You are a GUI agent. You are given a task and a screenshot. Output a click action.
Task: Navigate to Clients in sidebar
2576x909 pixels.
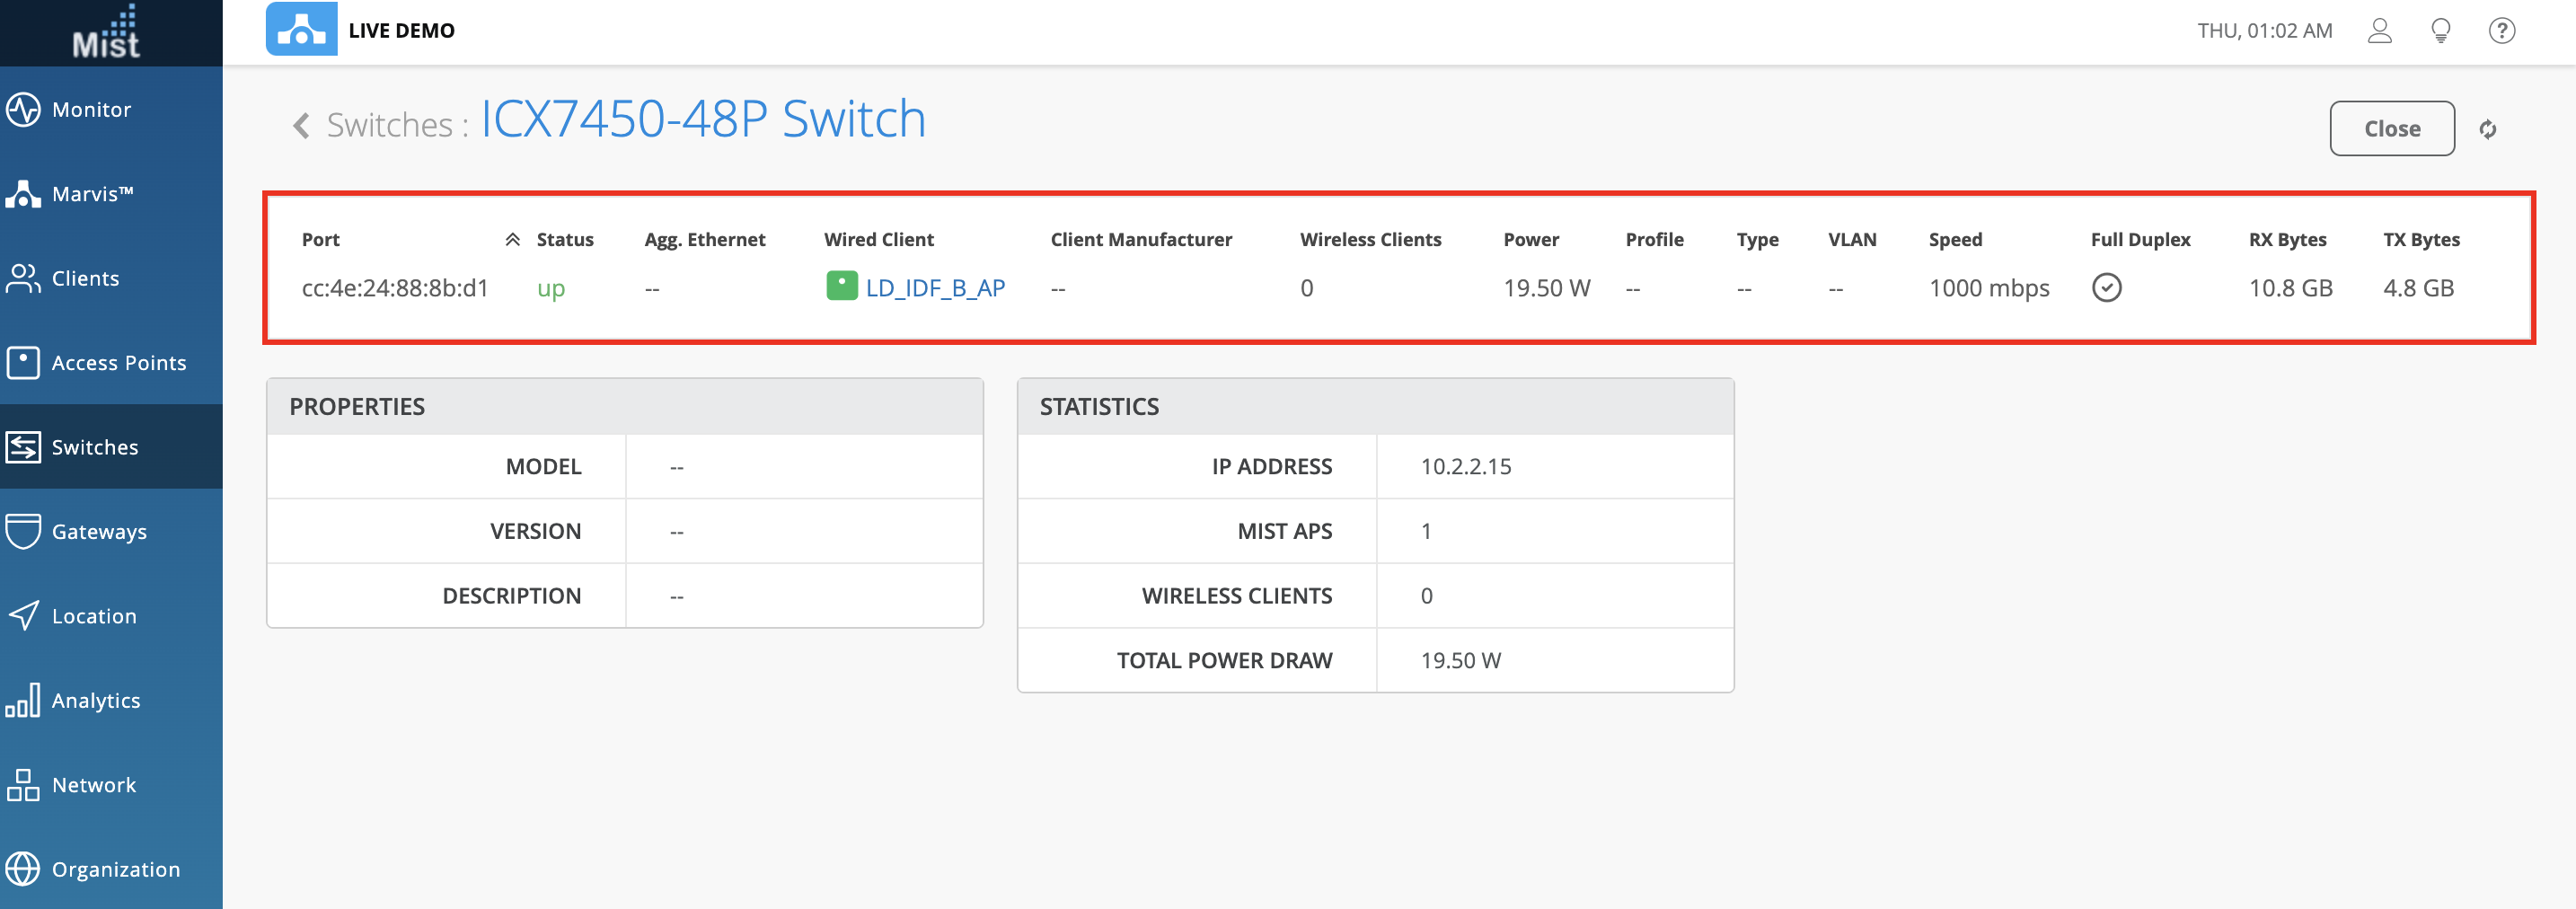tap(85, 279)
